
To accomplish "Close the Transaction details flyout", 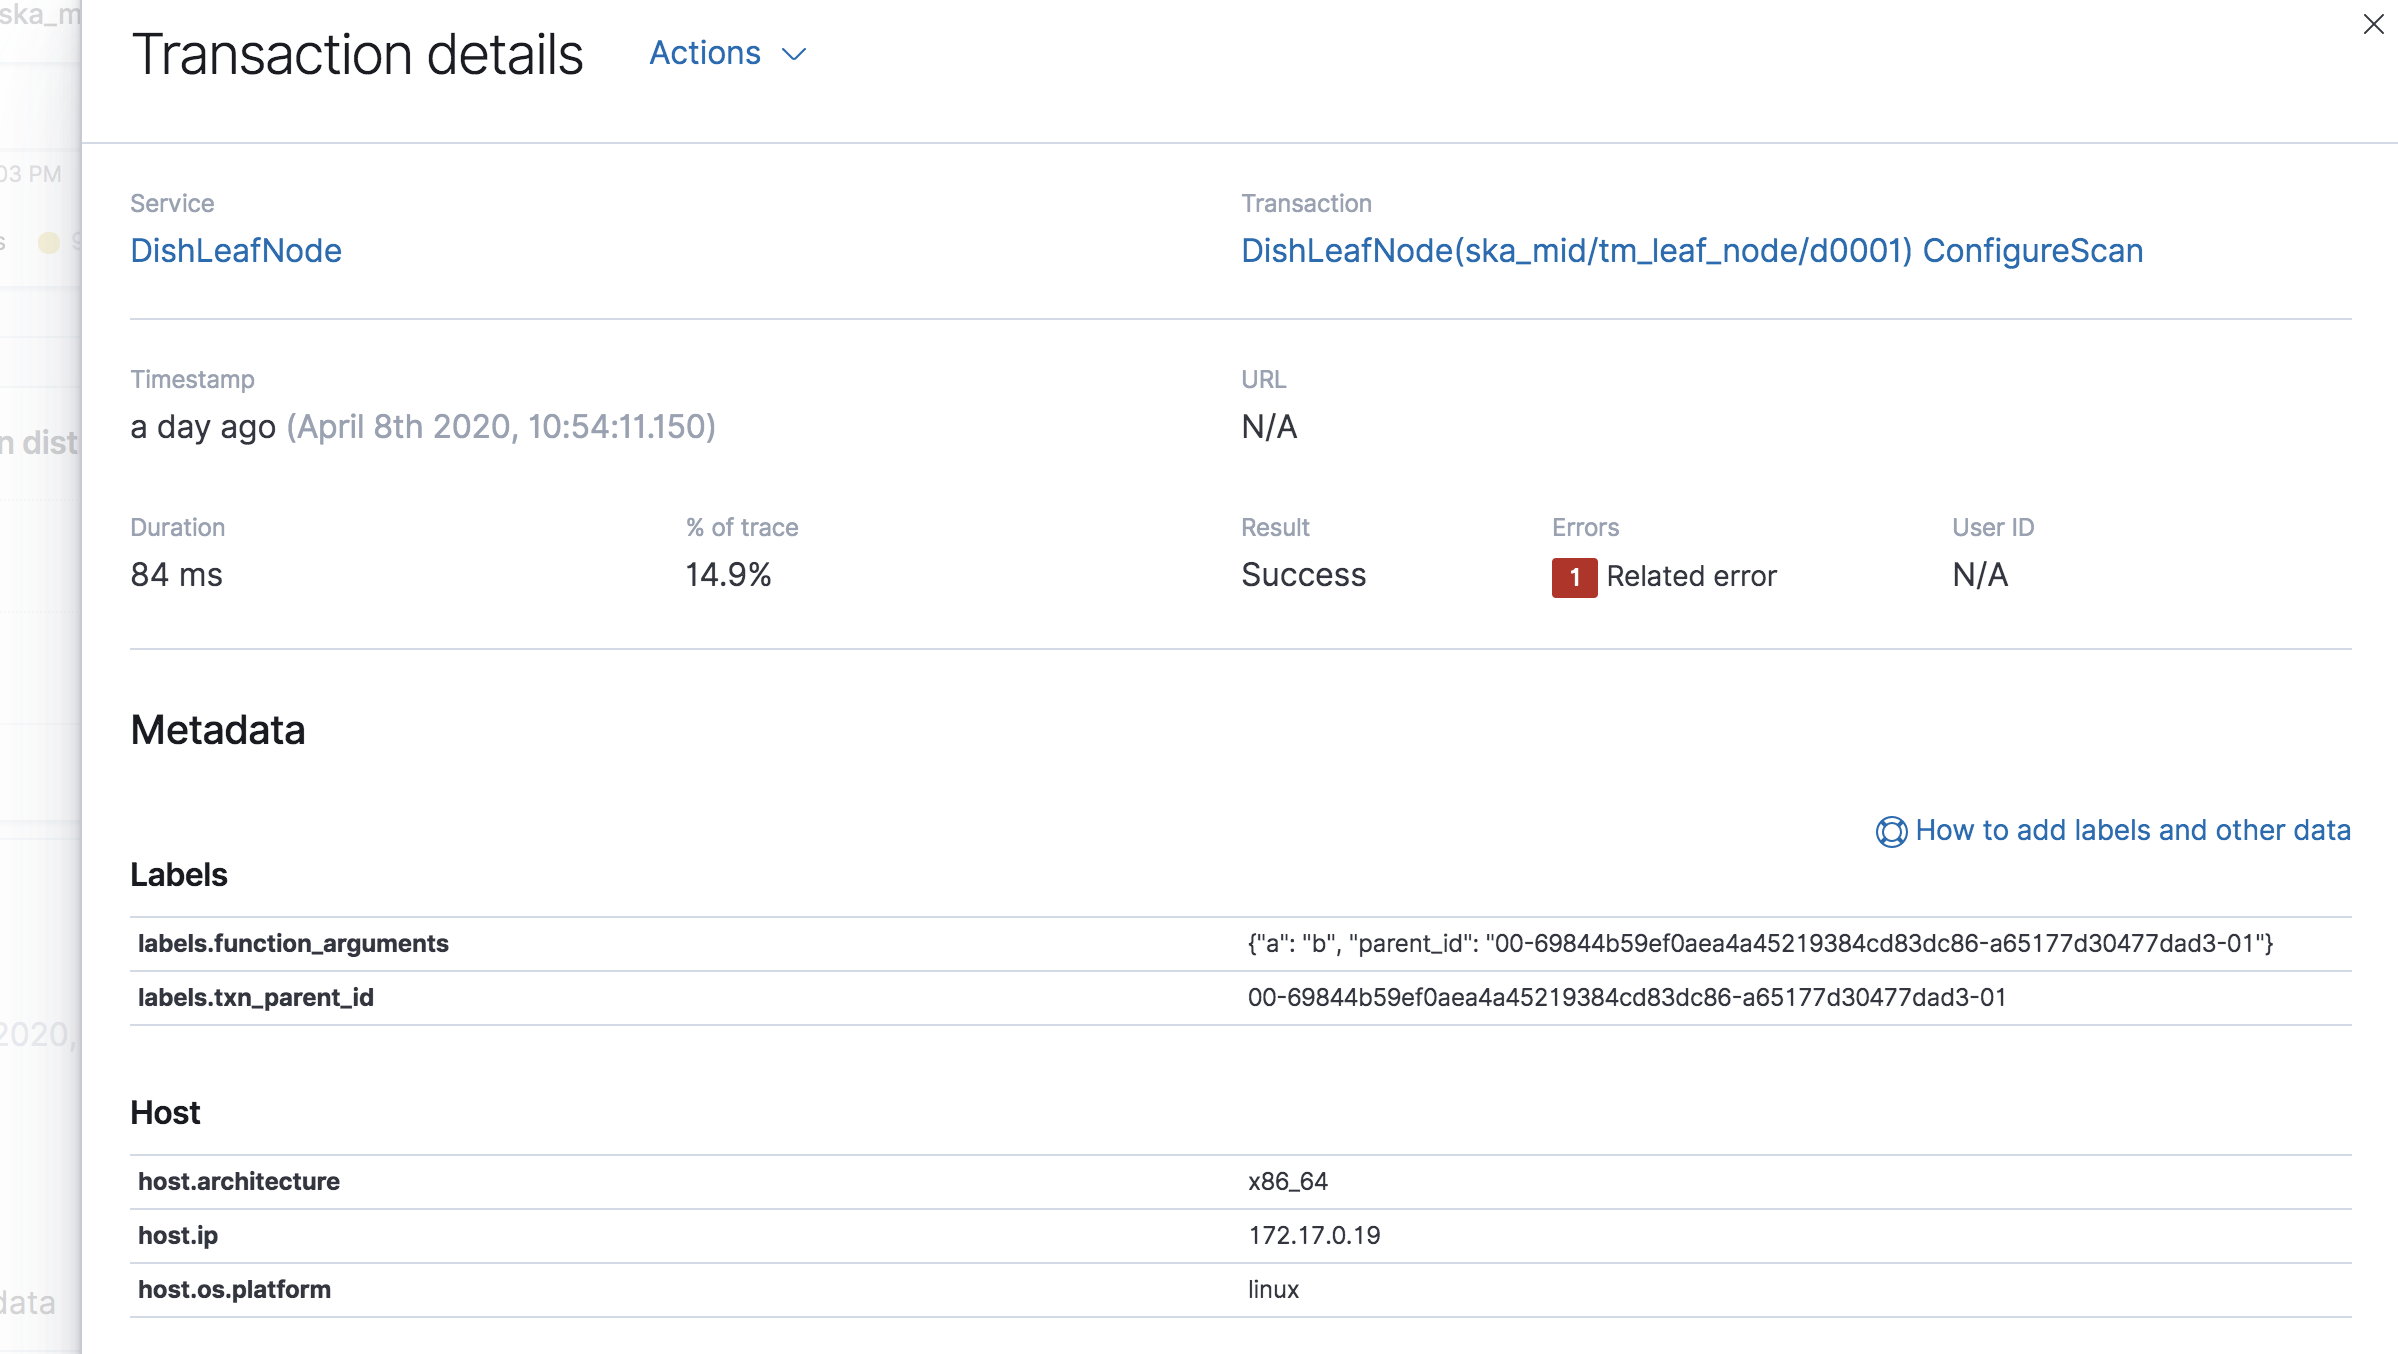I will pyautogui.click(x=2373, y=24).
